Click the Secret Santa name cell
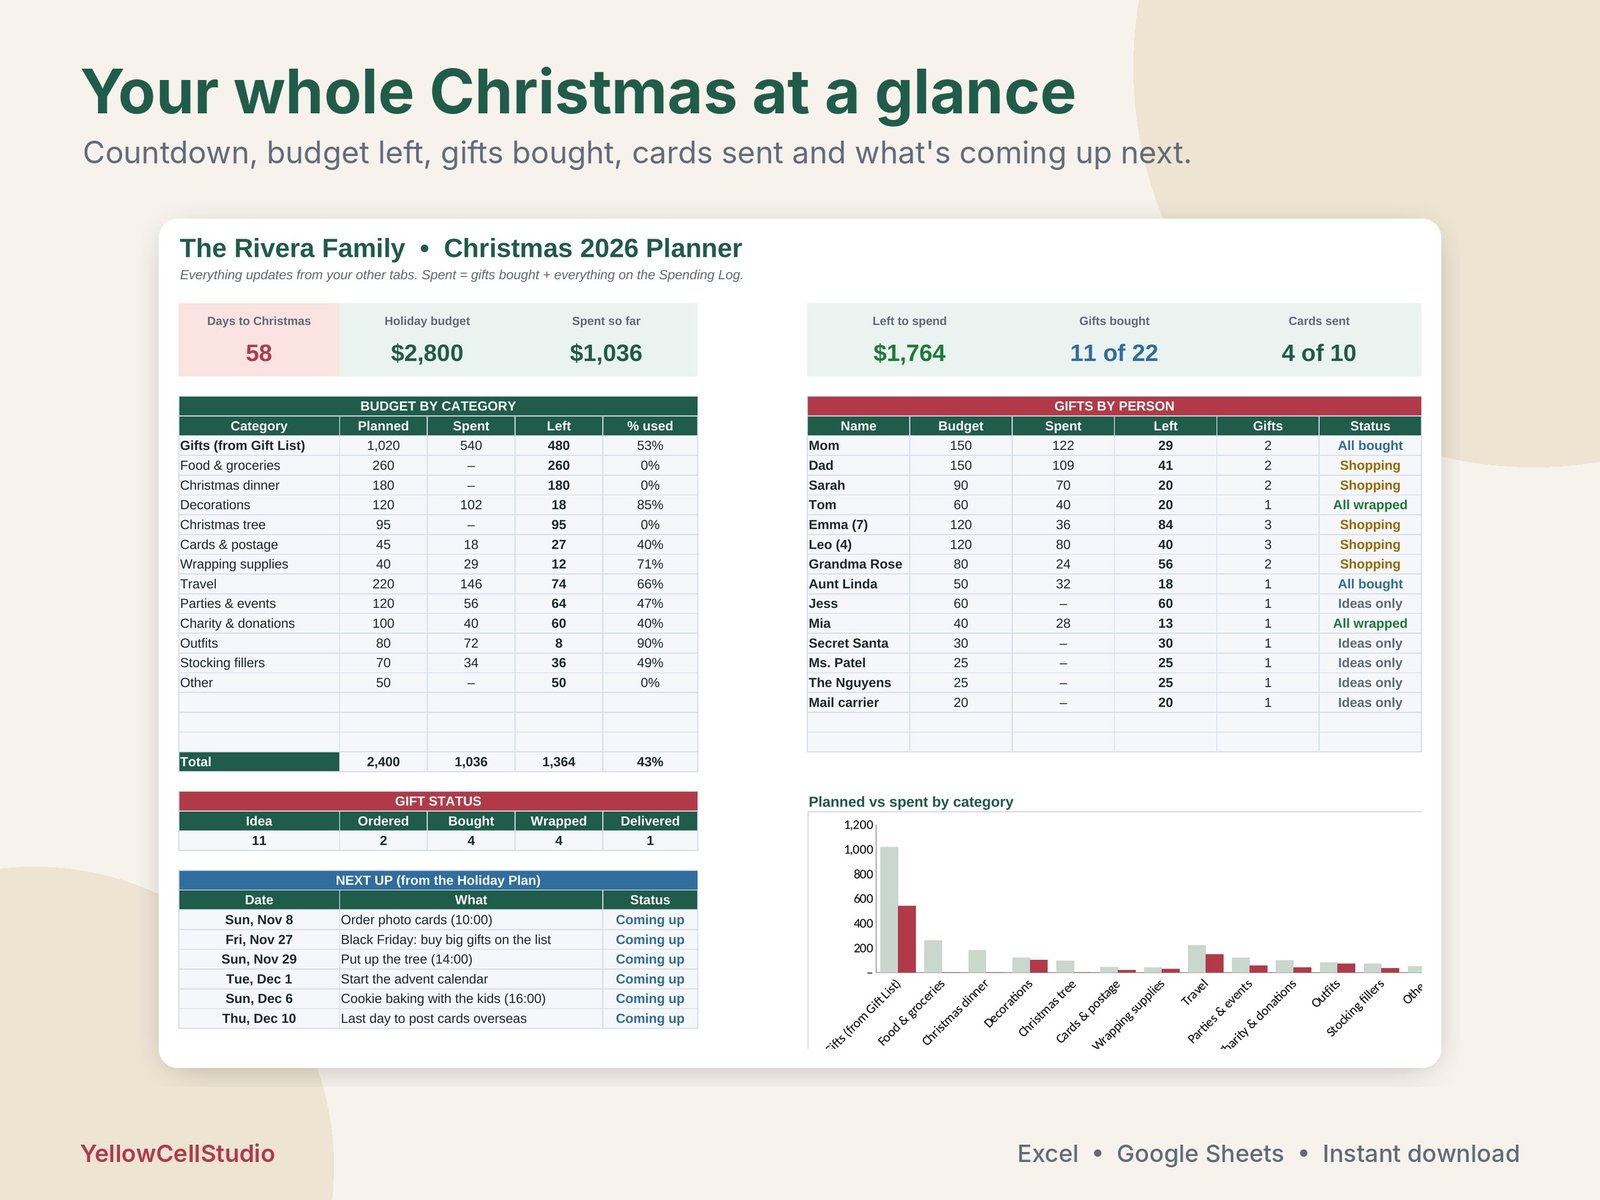 click(858, 643)
